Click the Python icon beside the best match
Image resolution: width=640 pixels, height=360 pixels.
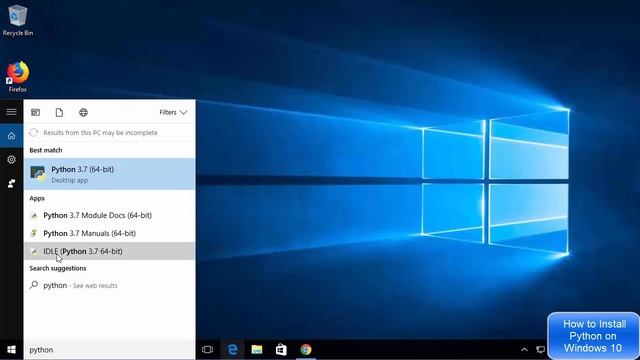click(38, 173)
